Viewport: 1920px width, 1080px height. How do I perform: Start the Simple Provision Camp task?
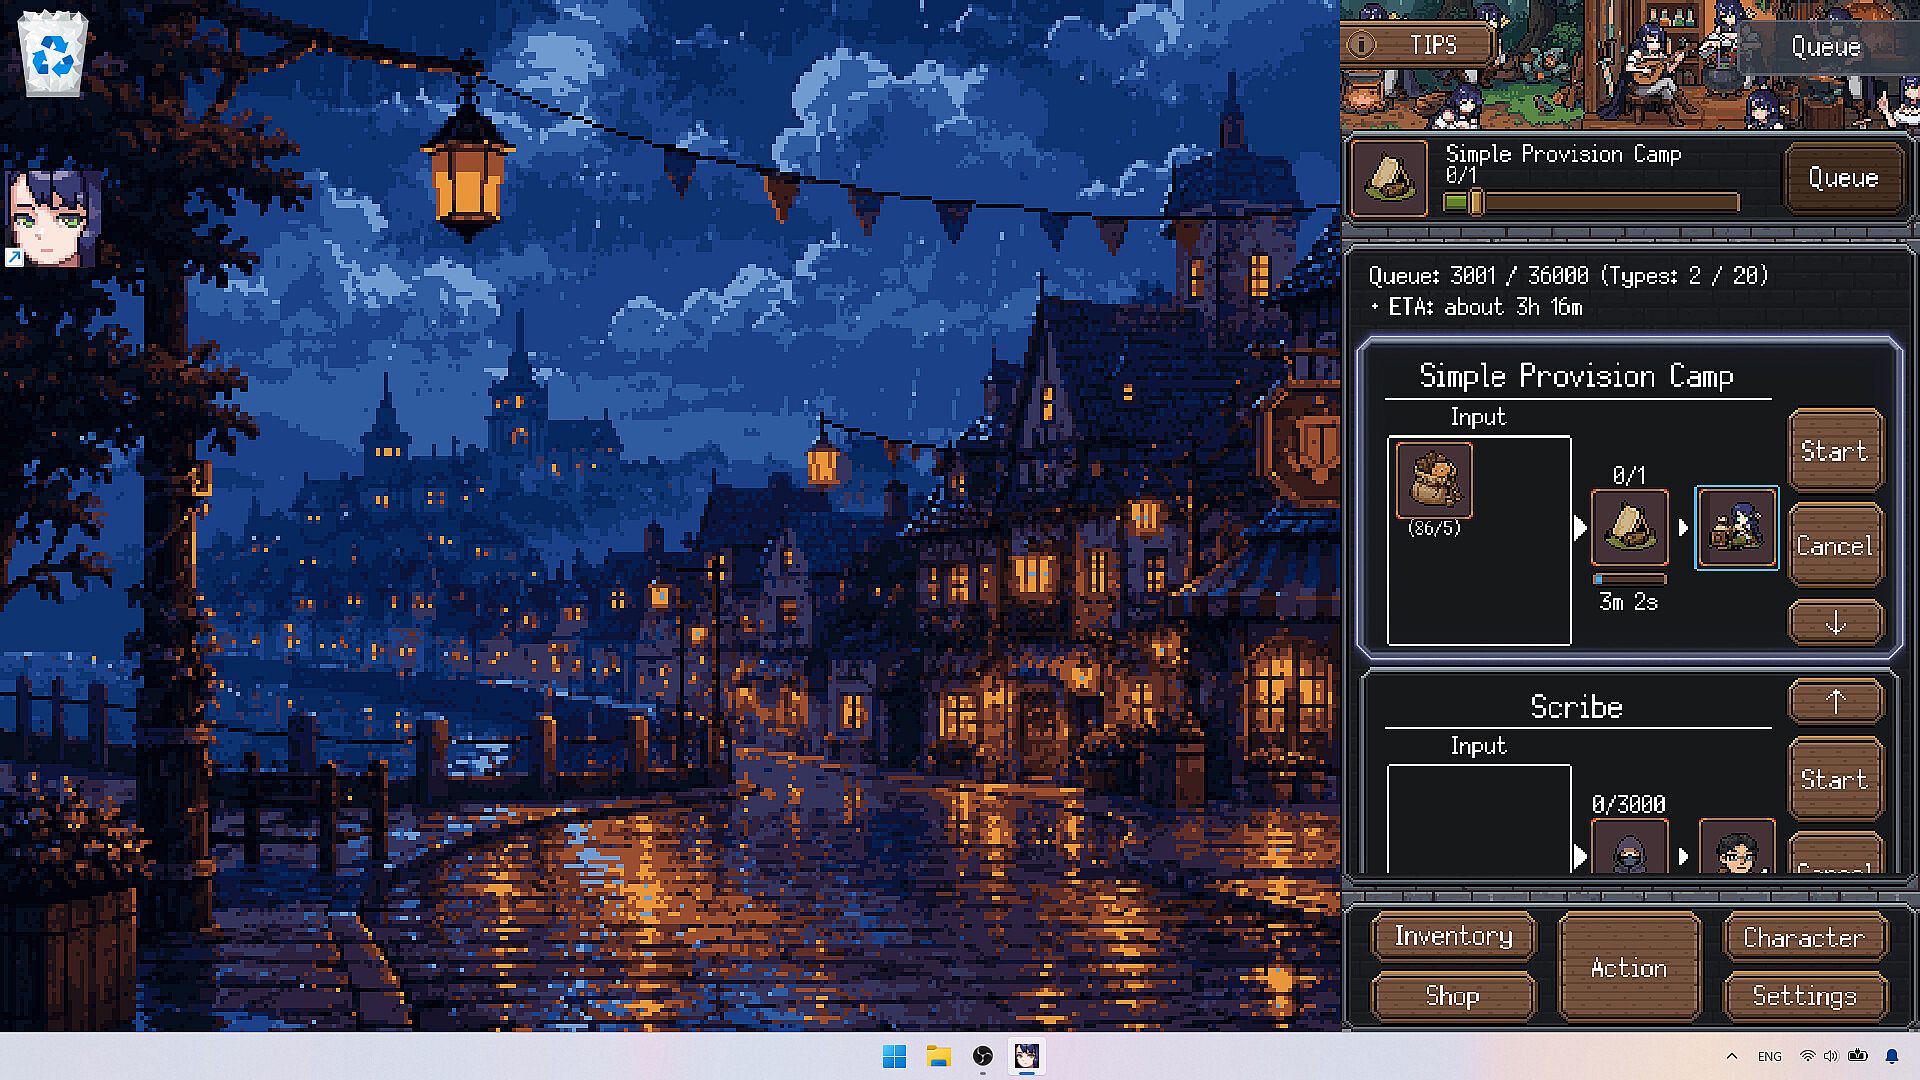pyautogui.click(x=1835, y=451)
